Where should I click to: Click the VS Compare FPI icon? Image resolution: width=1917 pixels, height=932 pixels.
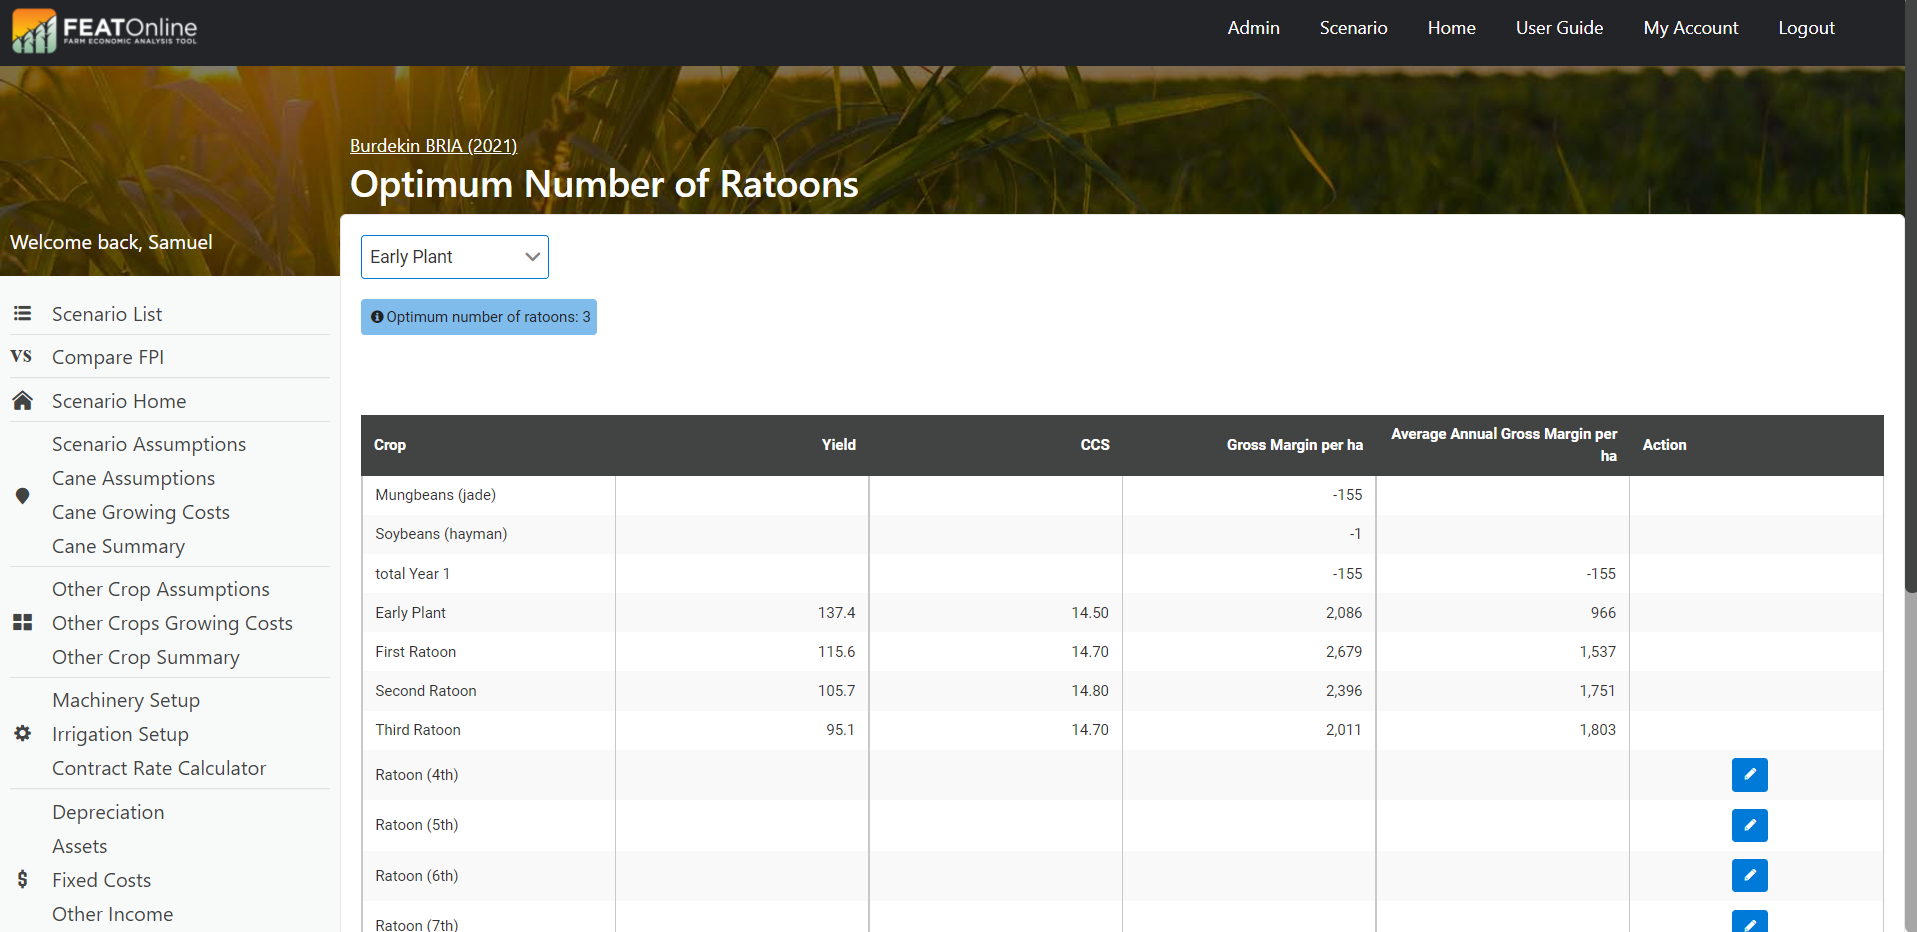click(x=21, y=357)
